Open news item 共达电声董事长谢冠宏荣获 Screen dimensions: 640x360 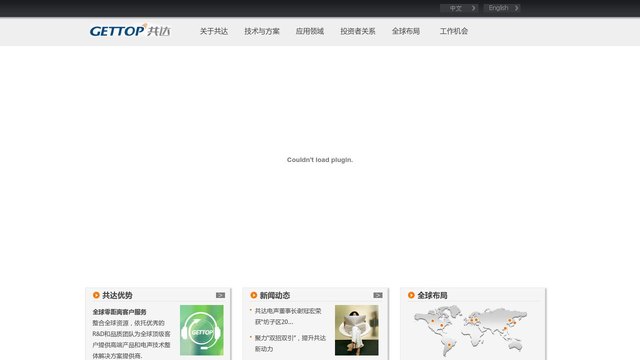click(288, 316)
